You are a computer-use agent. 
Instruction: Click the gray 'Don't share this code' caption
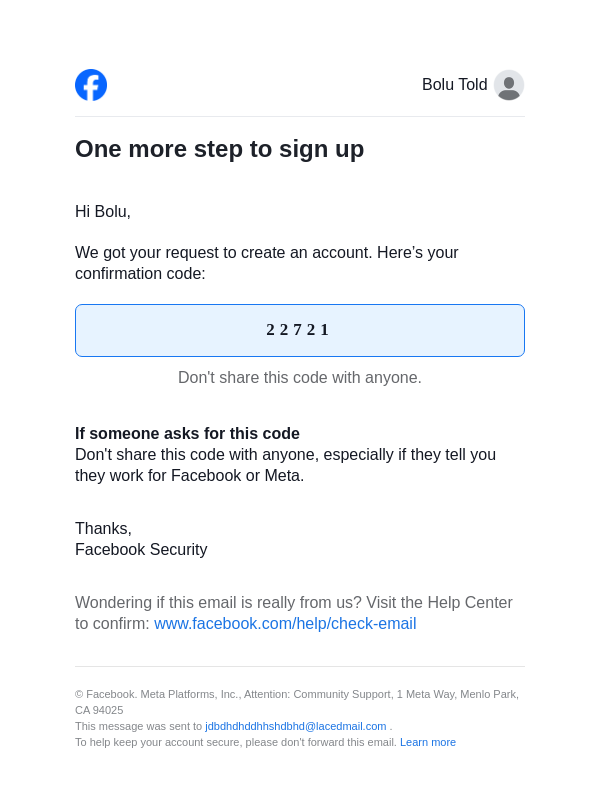tap(299, 378)
